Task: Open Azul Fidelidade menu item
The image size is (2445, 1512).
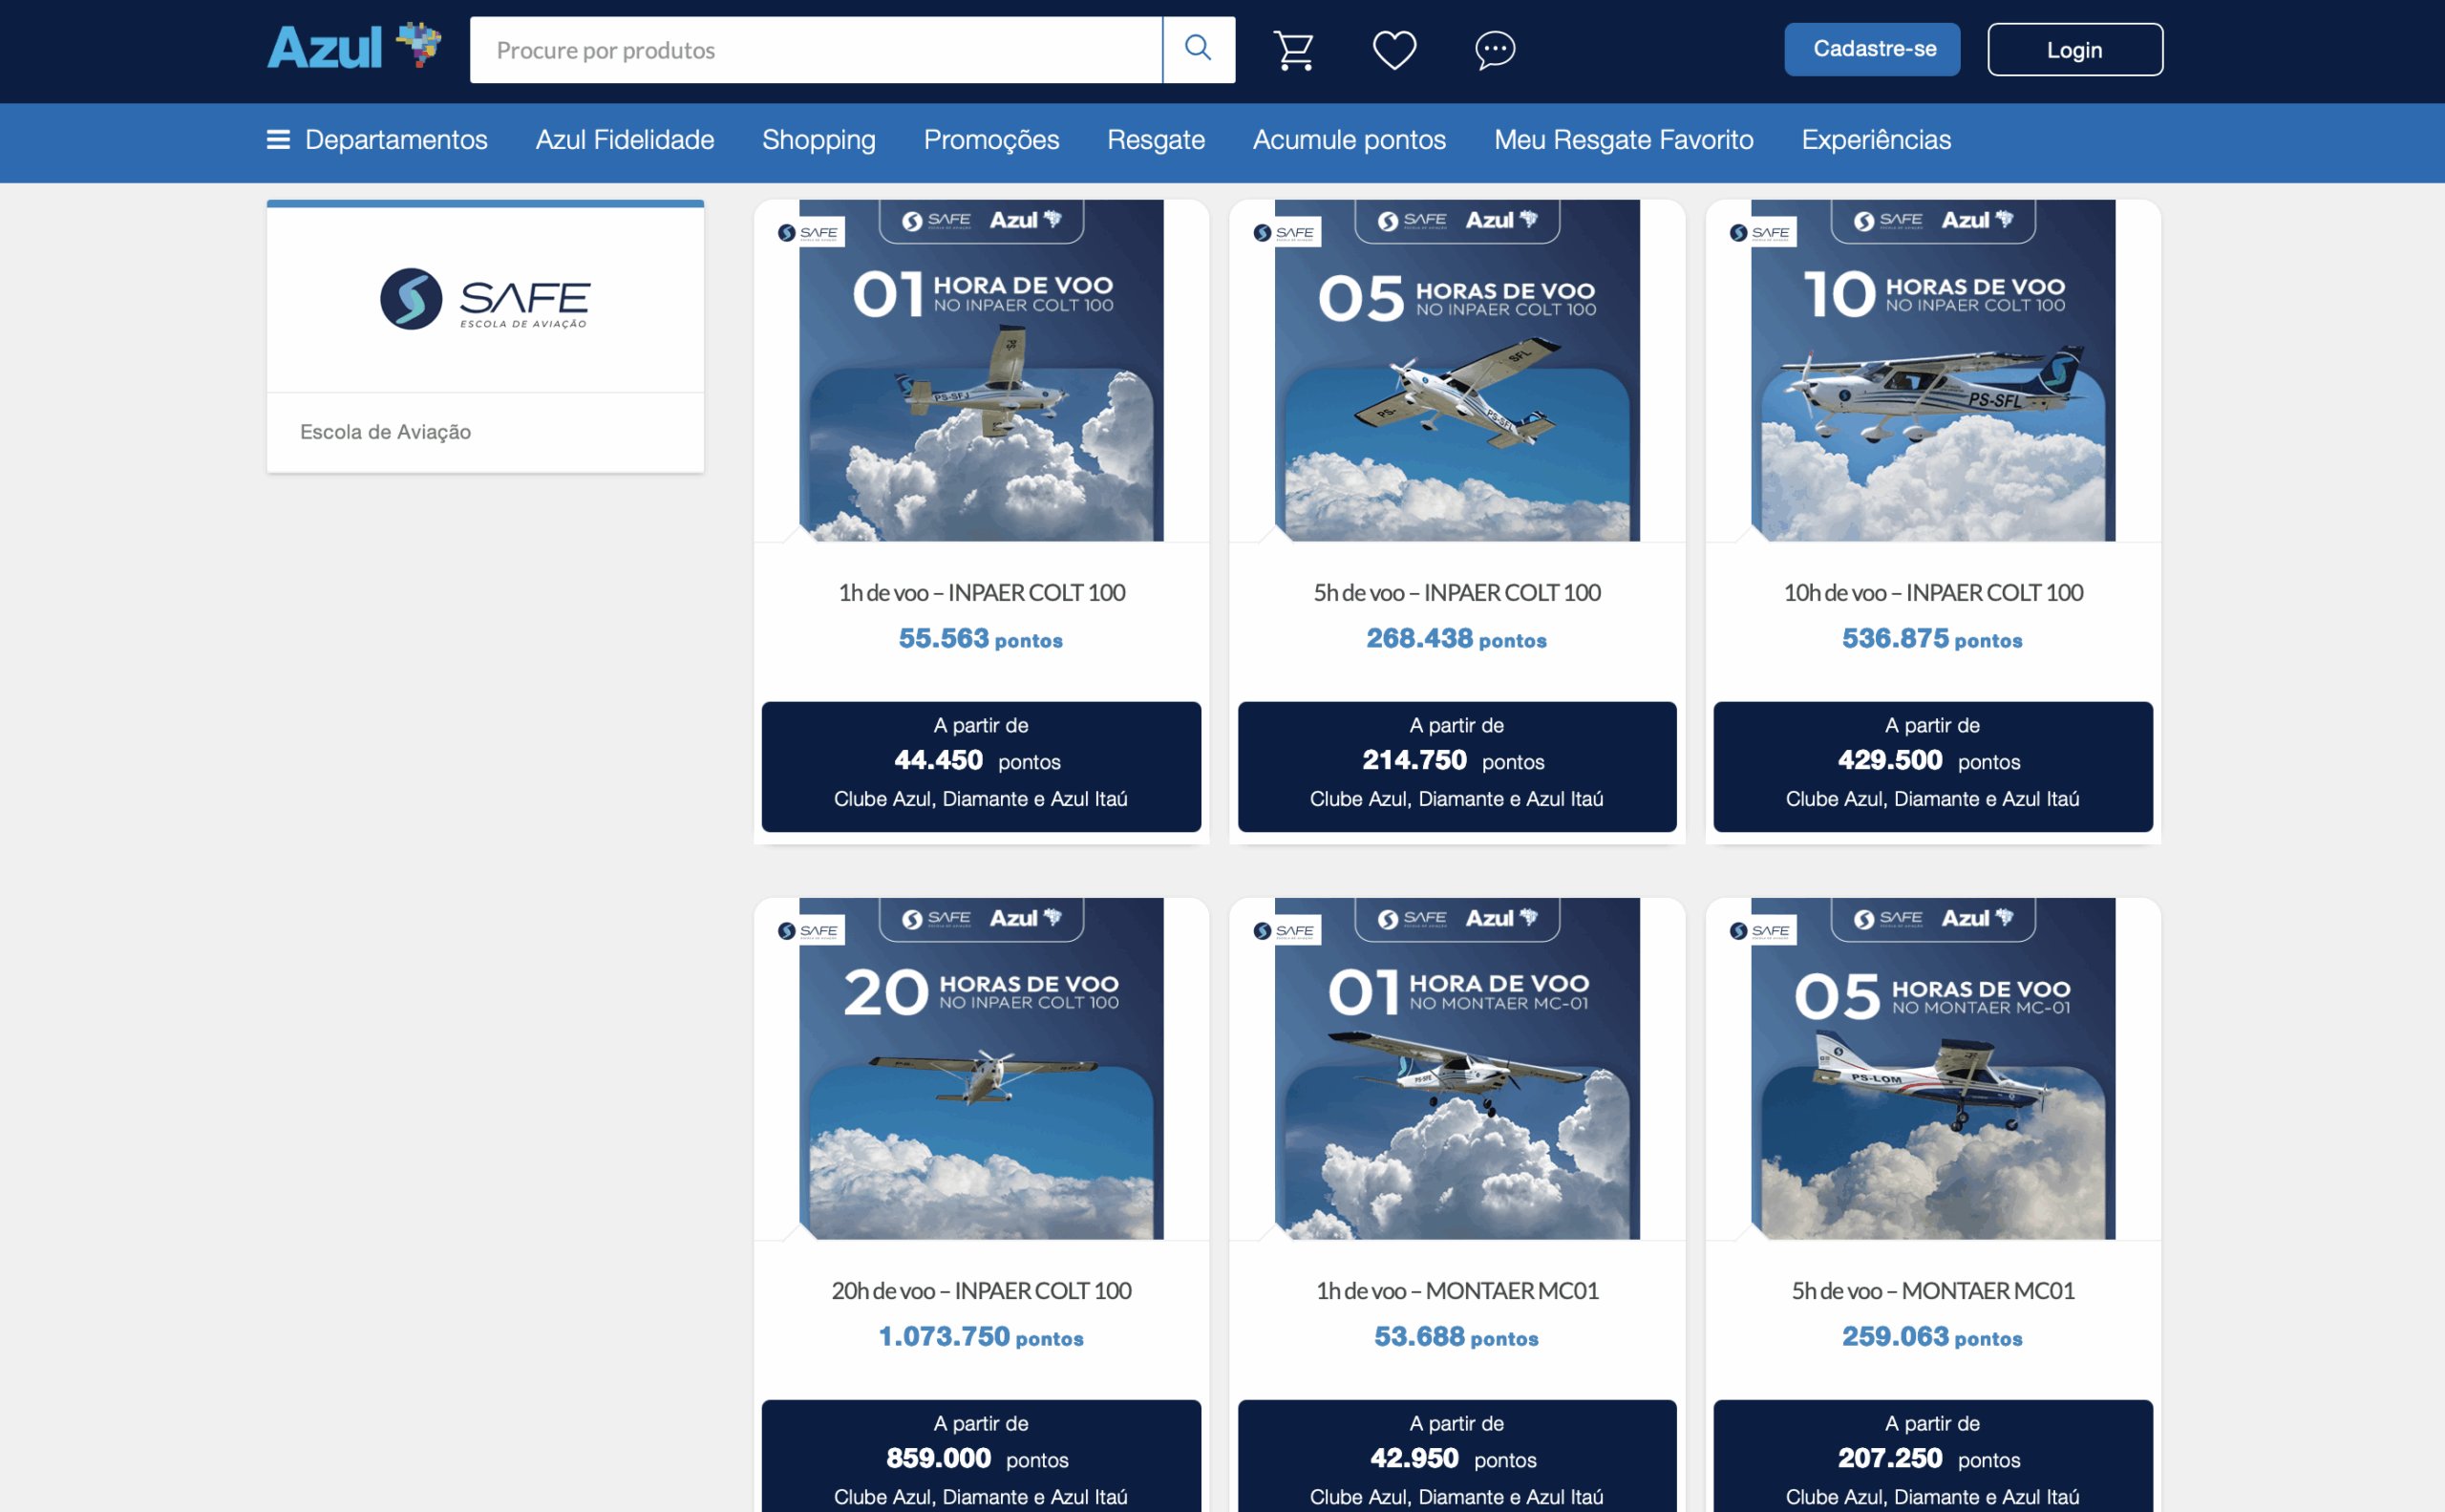Action: pyautogui.click(x=625, y=139)
